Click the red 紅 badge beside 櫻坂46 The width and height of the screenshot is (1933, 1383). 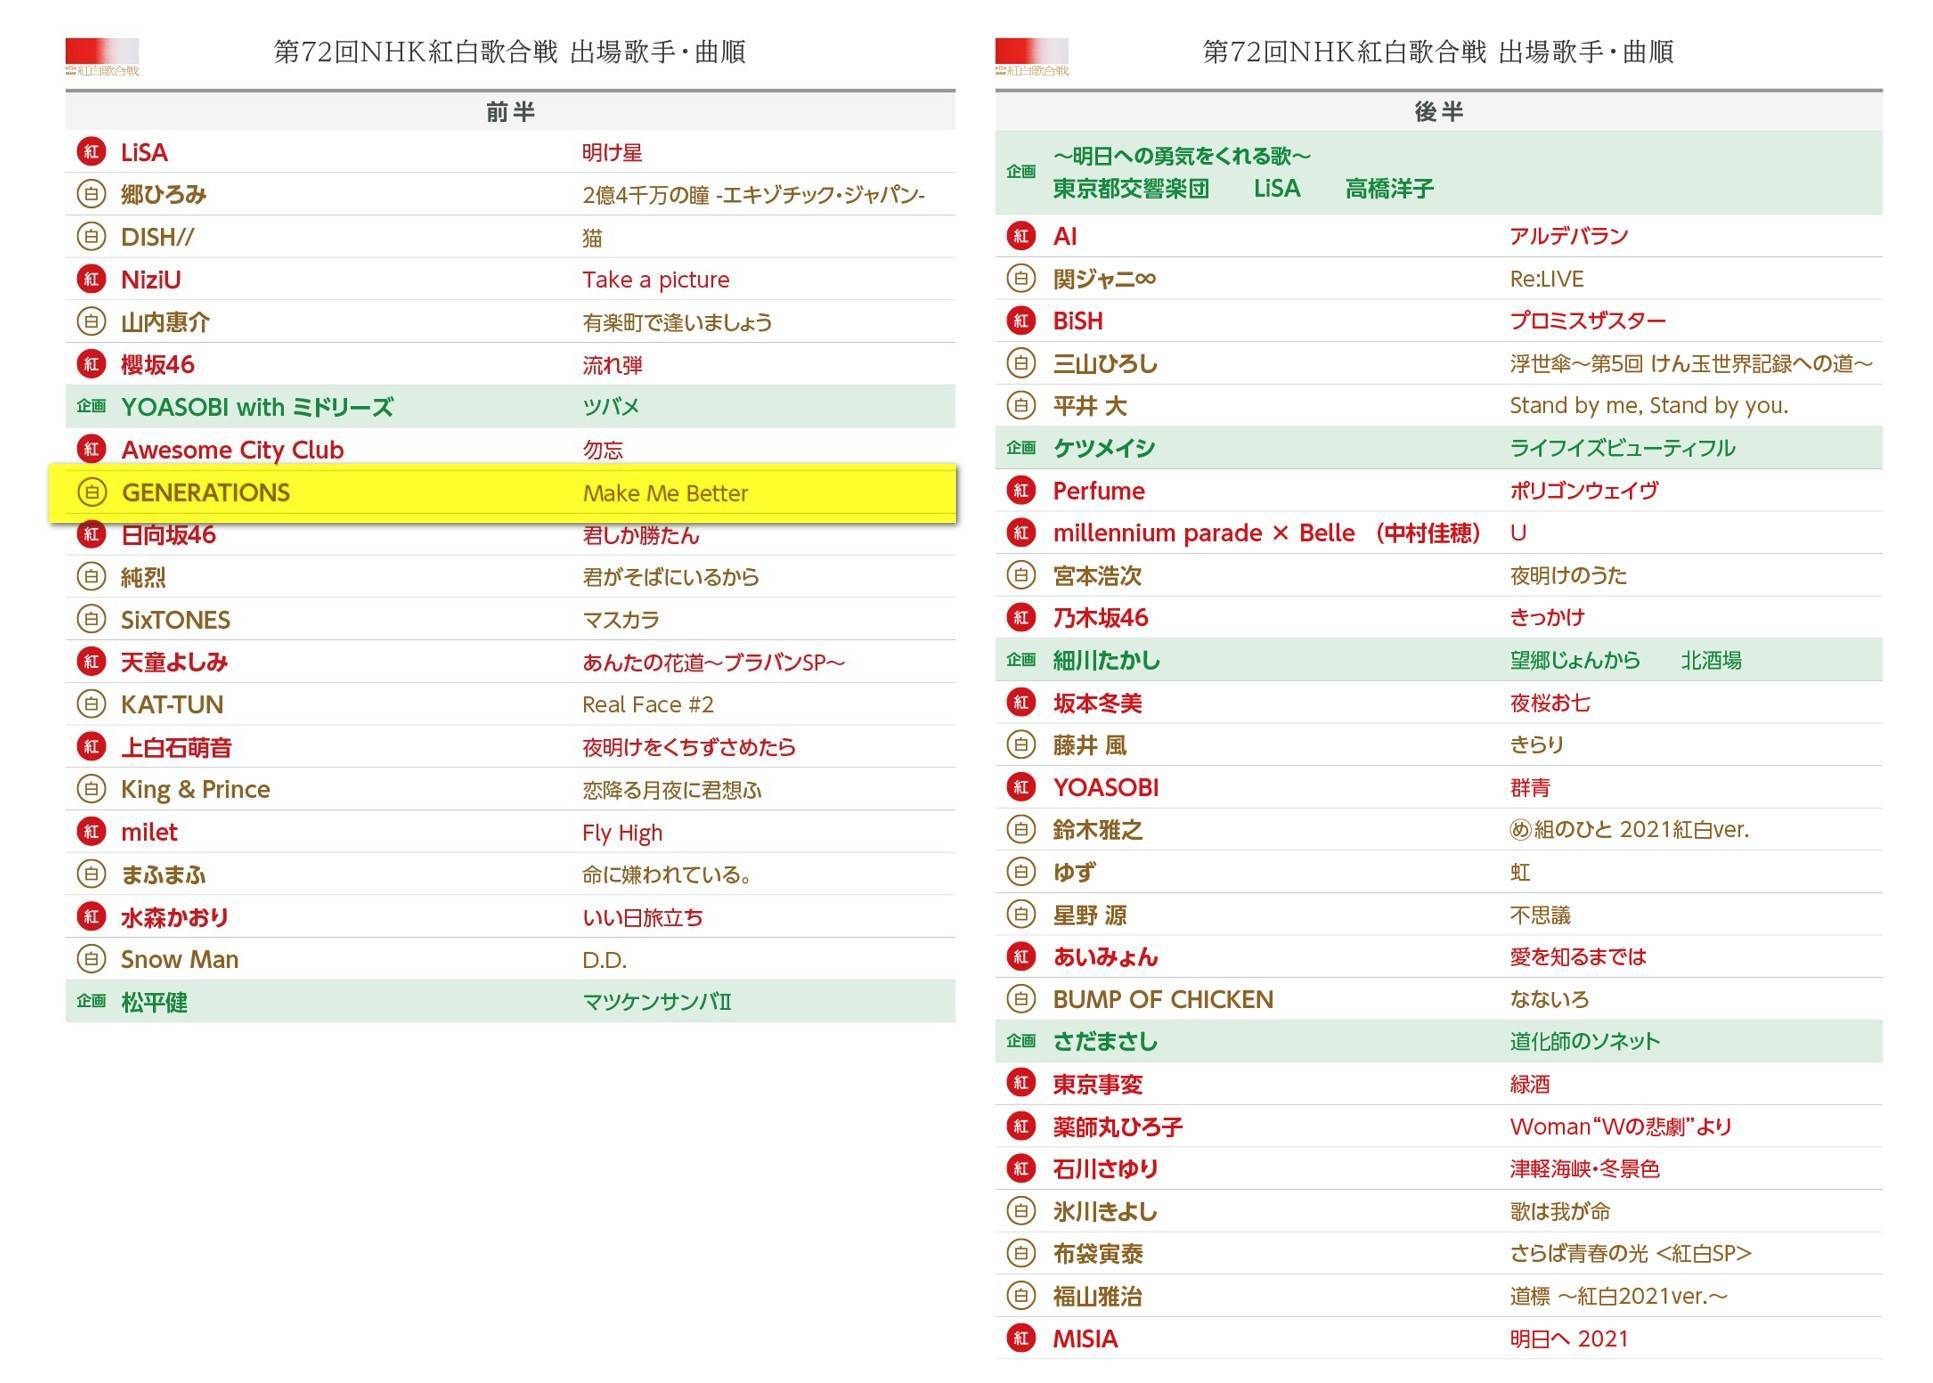91,364
